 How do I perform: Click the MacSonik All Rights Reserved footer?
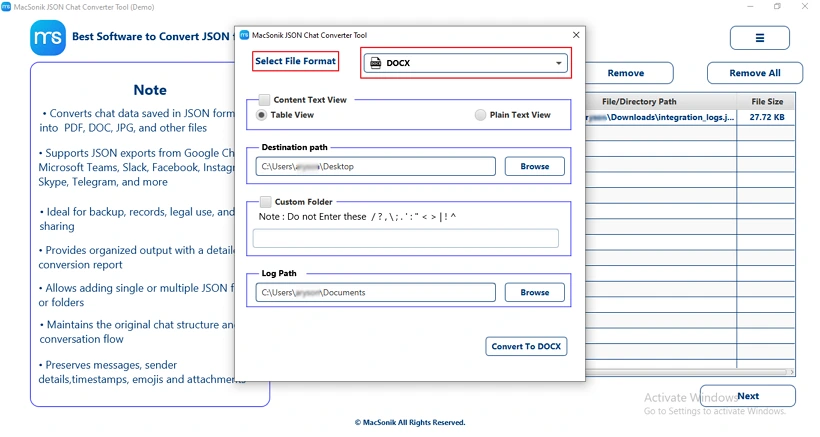[410, 423]
